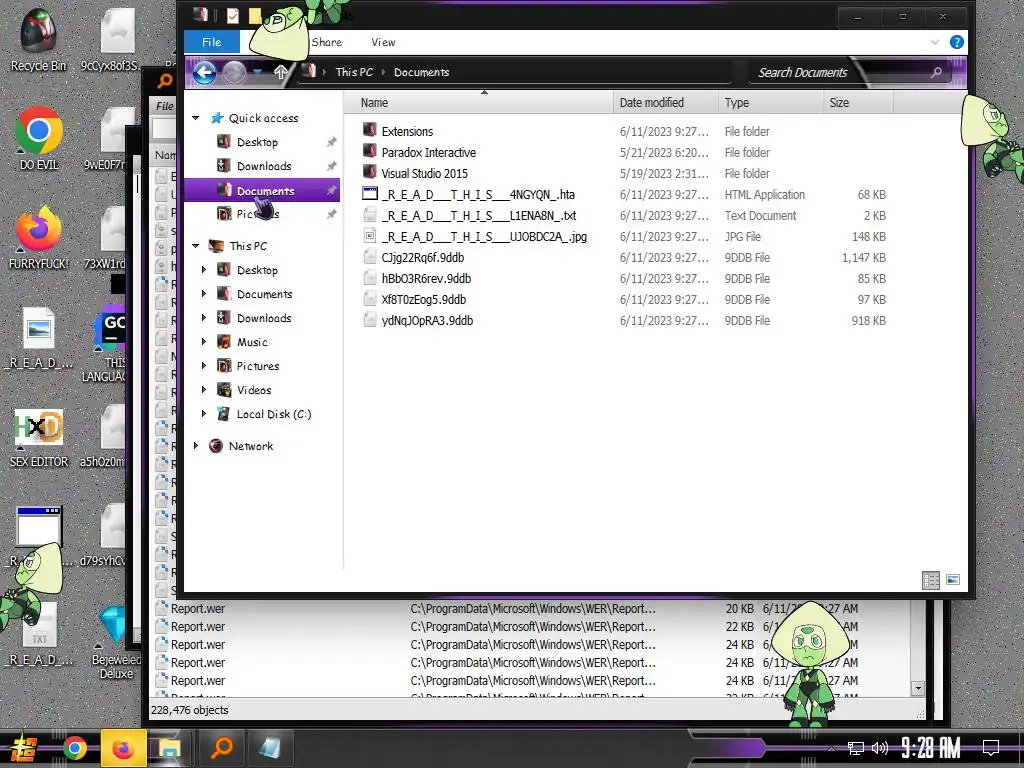Sort by Date modified column header
Screen dimensions: 1024x768
pos(665,103)
